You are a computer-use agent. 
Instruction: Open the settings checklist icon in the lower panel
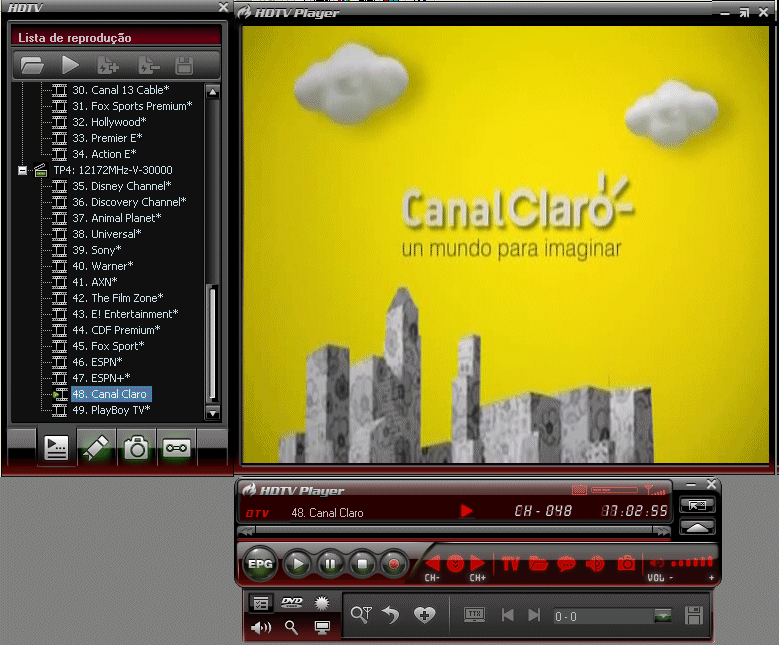click(261, 603)
